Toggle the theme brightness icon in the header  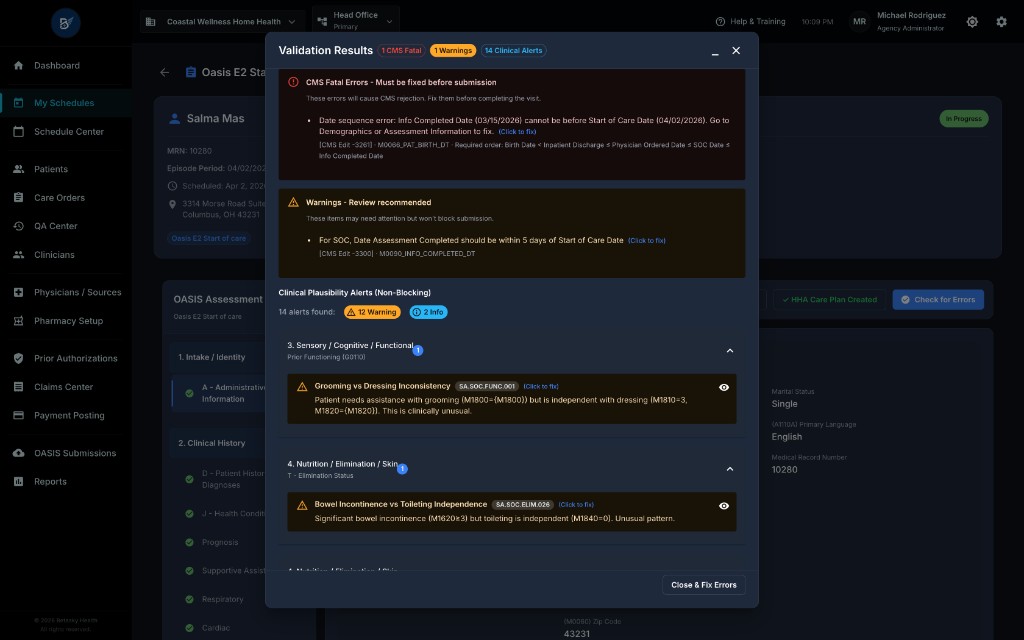pos(972,22)
